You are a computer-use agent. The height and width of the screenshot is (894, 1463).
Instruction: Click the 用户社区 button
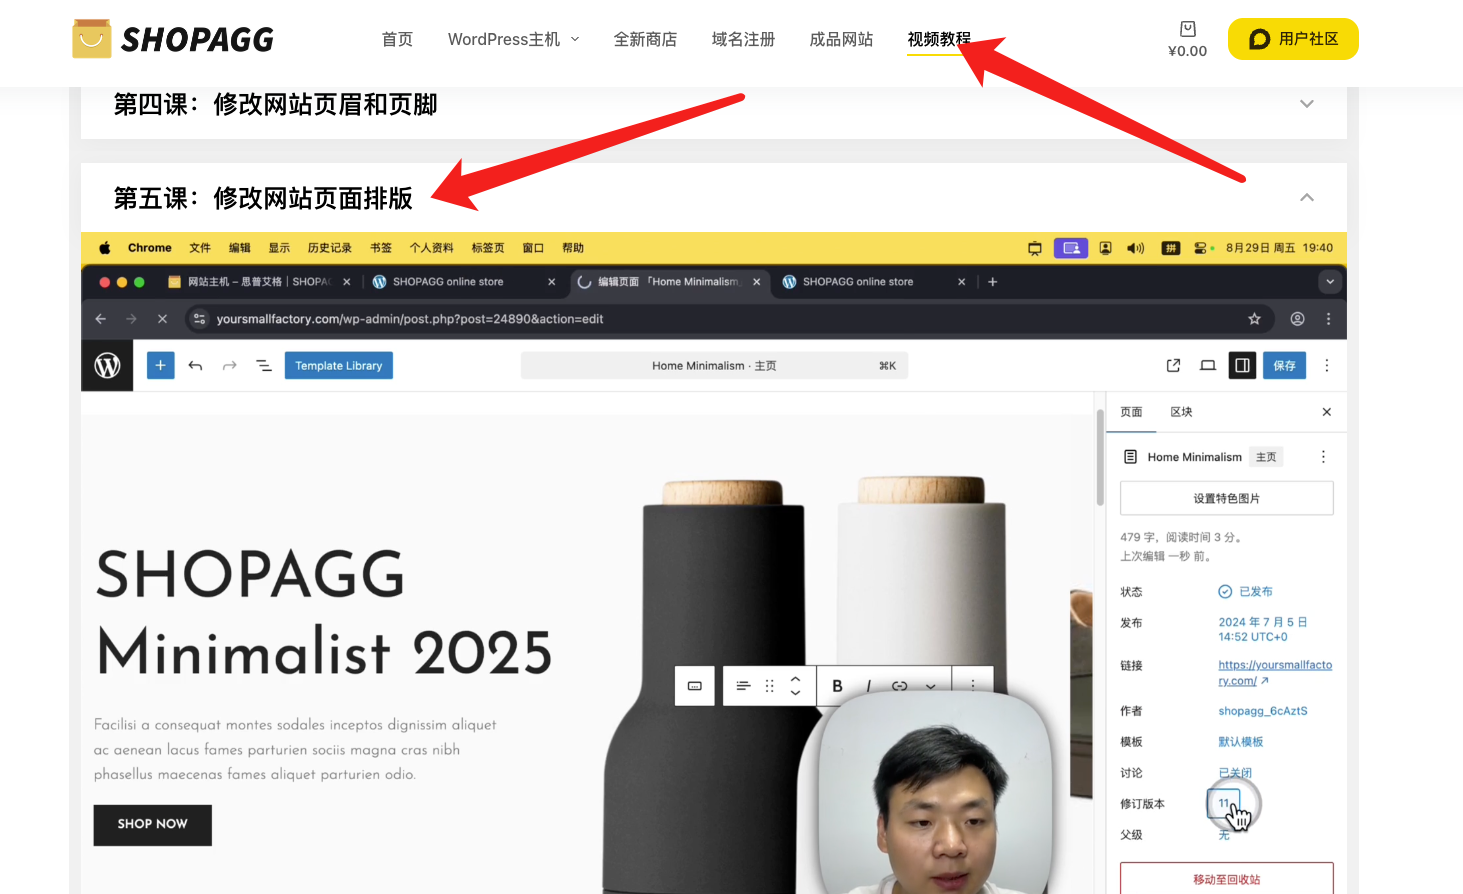(1293, 39)
